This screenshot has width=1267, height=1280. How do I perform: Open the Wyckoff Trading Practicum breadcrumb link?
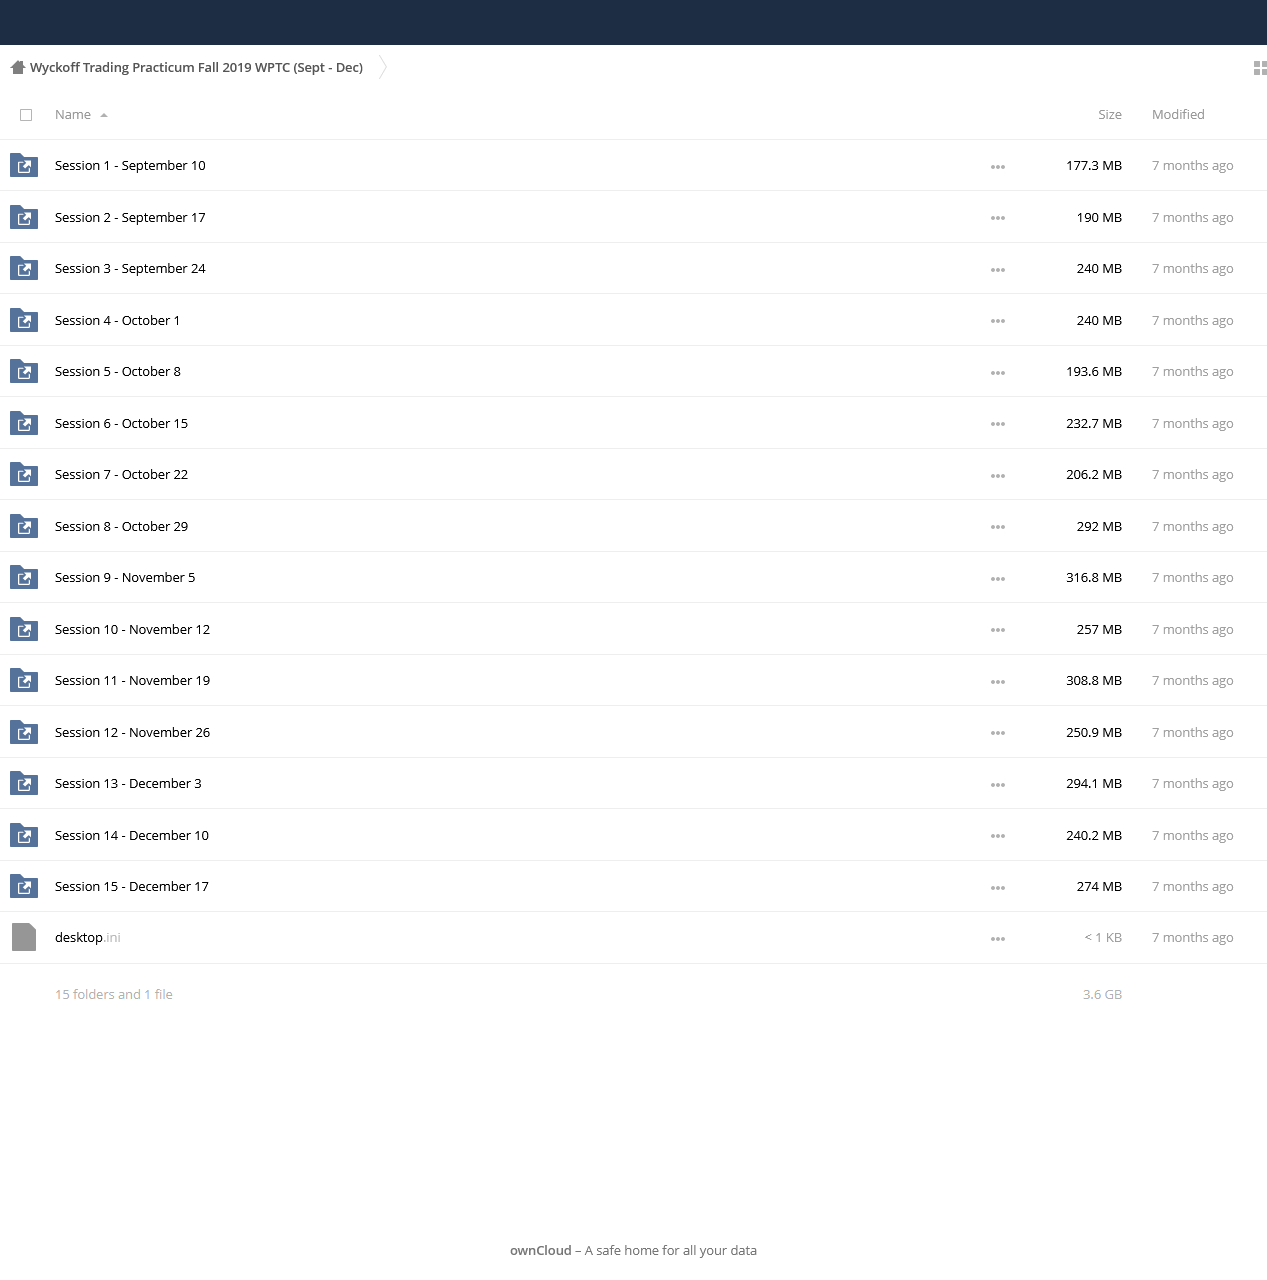coord(196,67)
